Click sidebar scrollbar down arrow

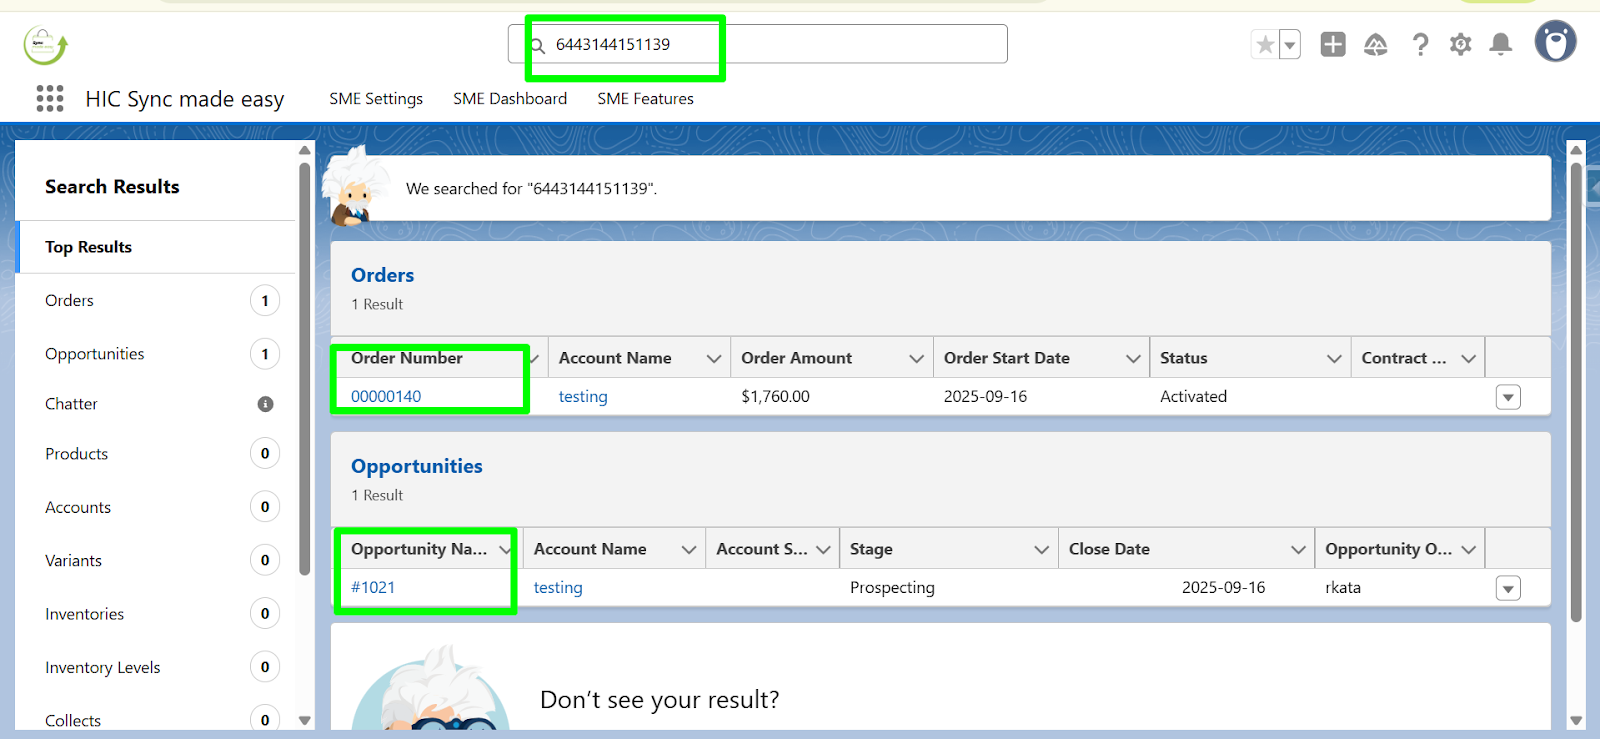[305, 720]
